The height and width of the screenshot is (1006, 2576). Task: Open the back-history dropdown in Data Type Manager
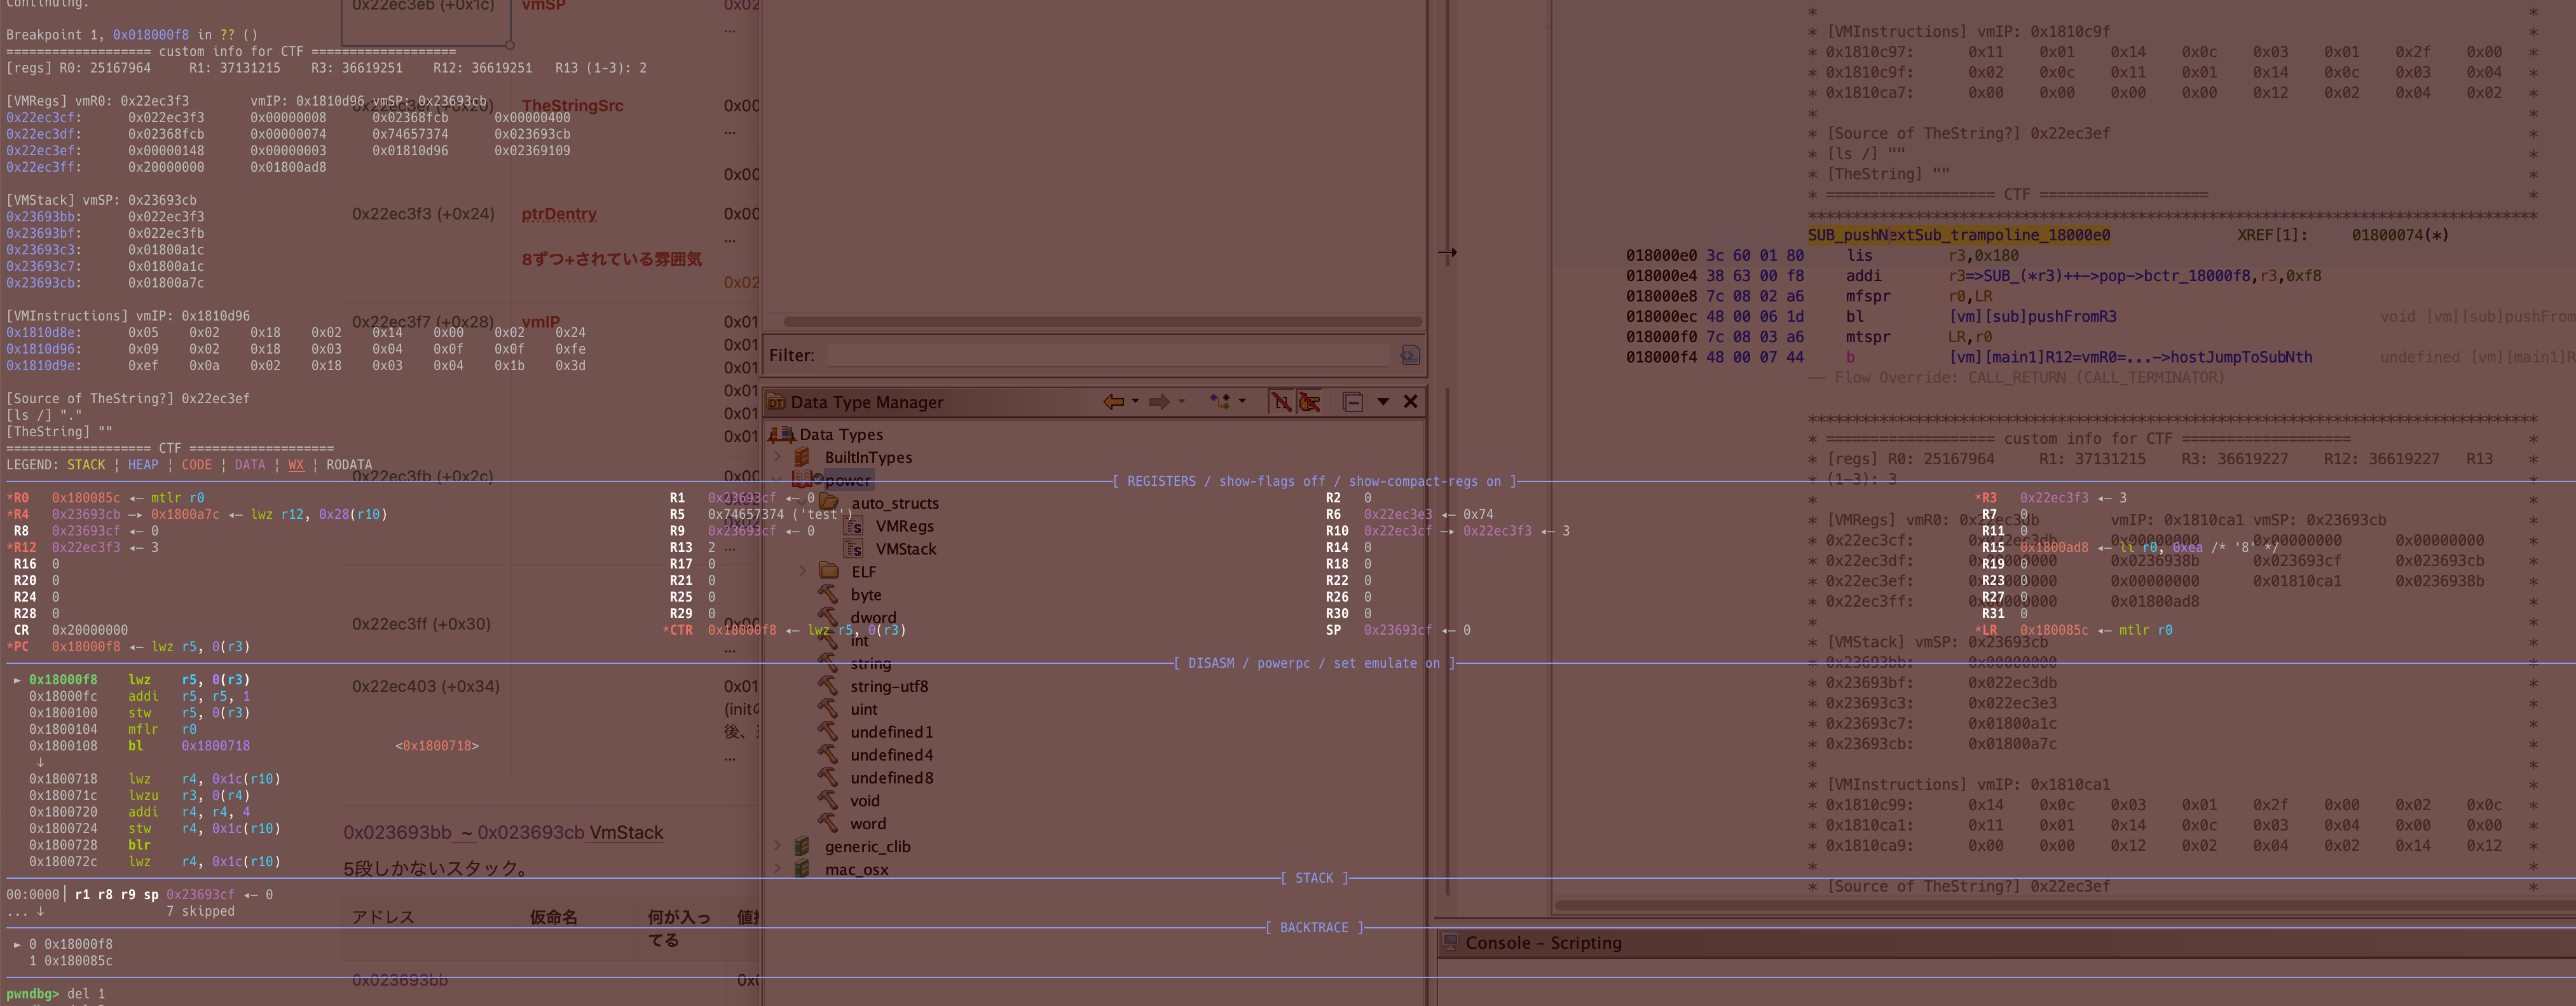tap(1135, 402)
